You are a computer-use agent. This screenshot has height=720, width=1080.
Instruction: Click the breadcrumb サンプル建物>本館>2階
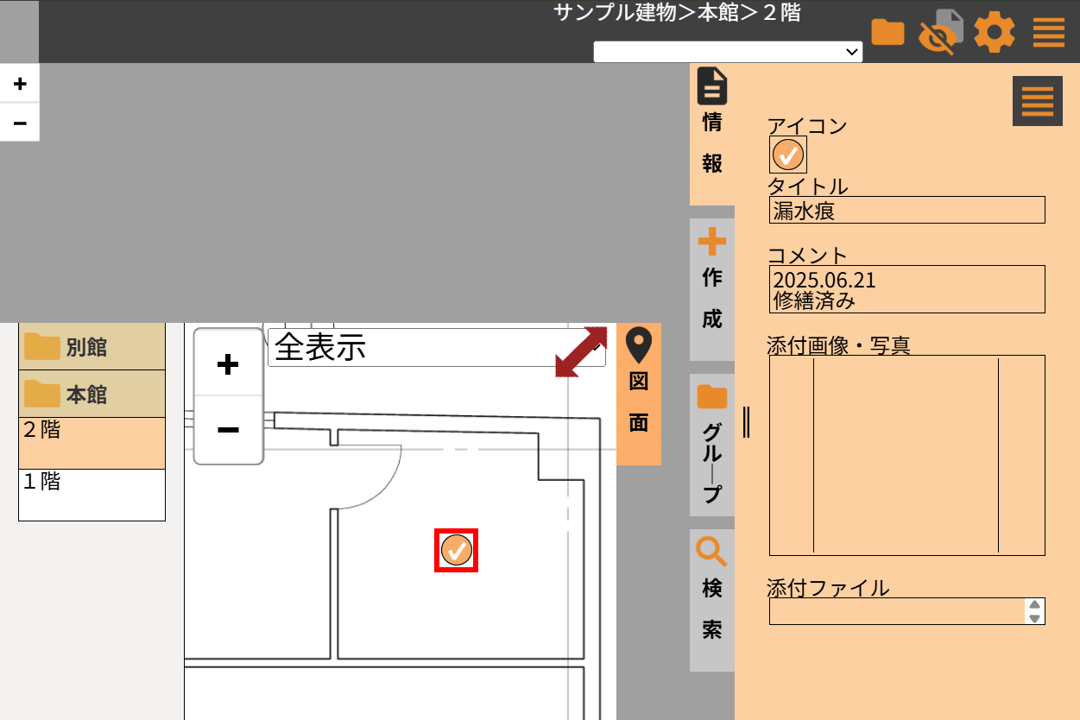tap(677, 13)
